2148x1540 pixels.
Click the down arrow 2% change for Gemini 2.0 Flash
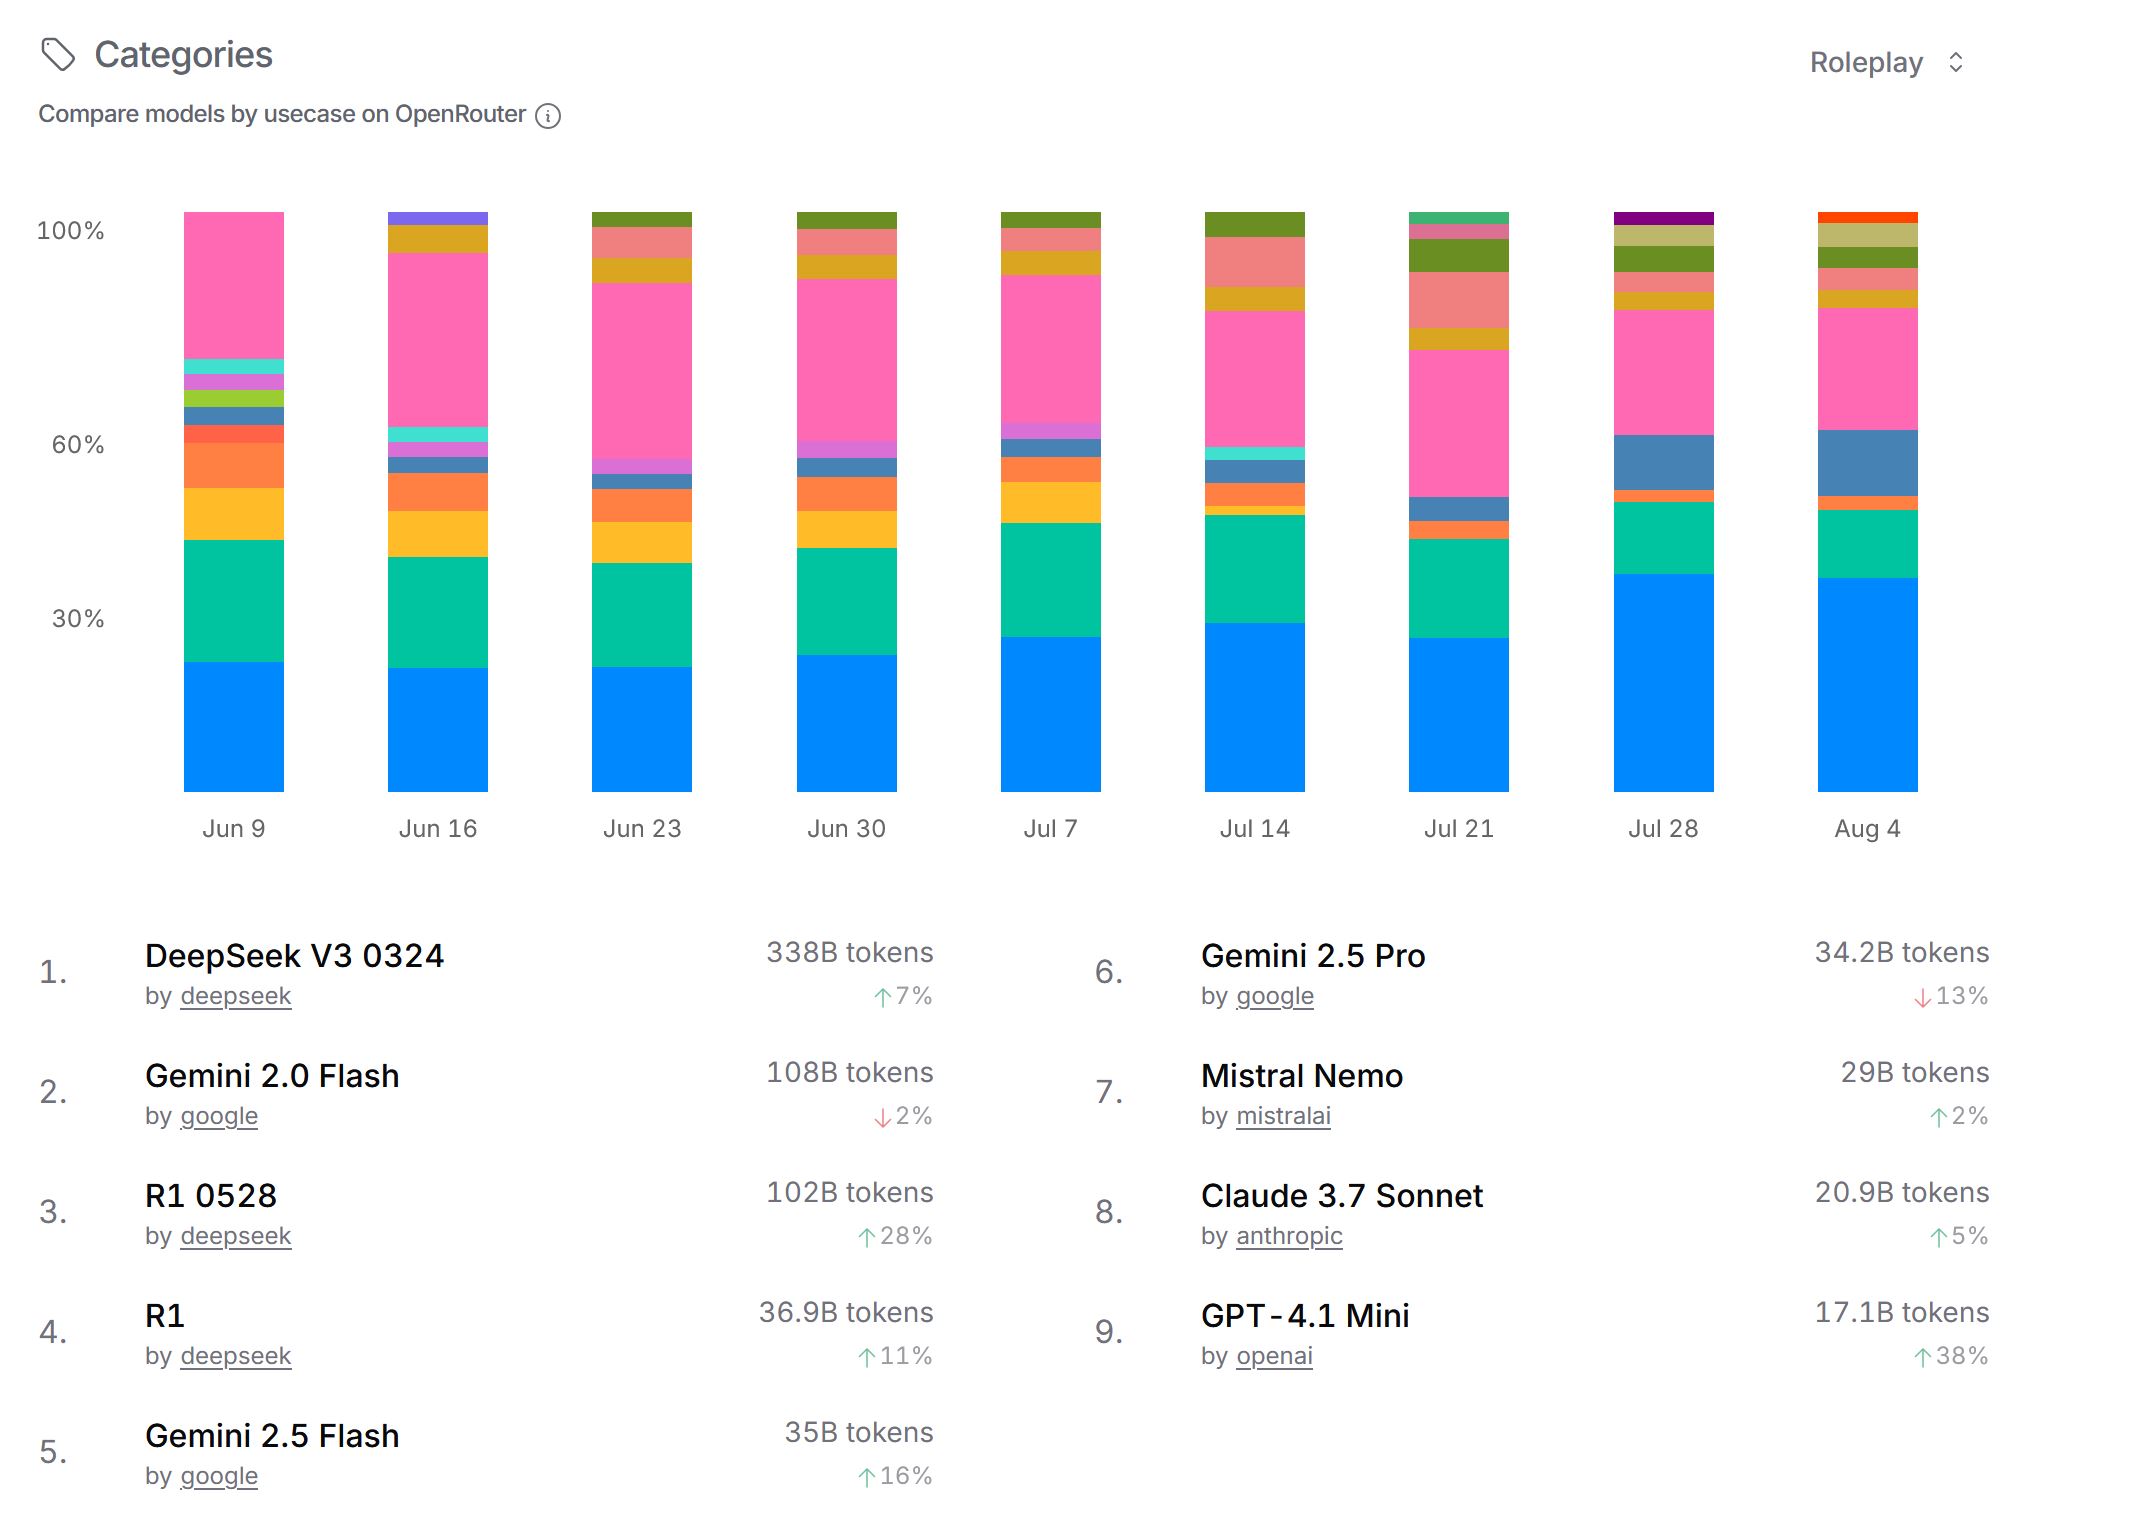[903, 1117]
